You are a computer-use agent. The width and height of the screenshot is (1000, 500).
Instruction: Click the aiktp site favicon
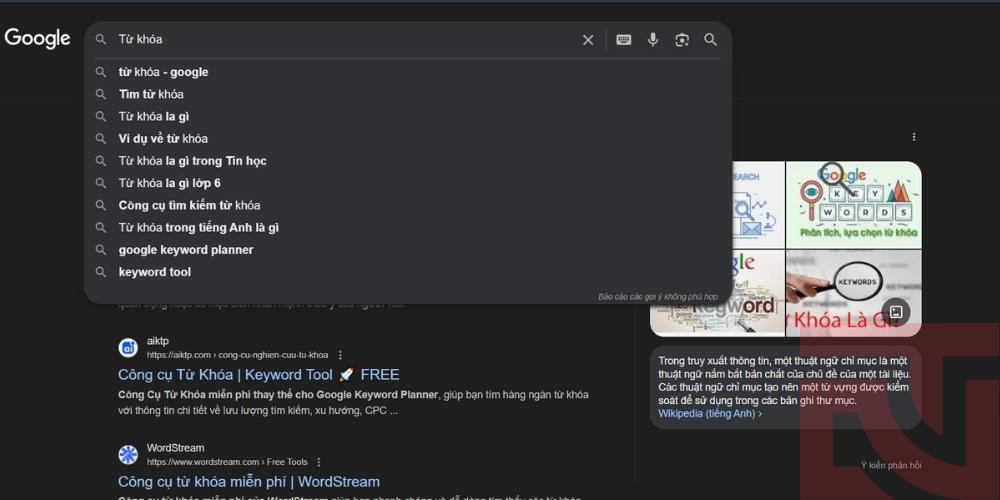(128, 348)
